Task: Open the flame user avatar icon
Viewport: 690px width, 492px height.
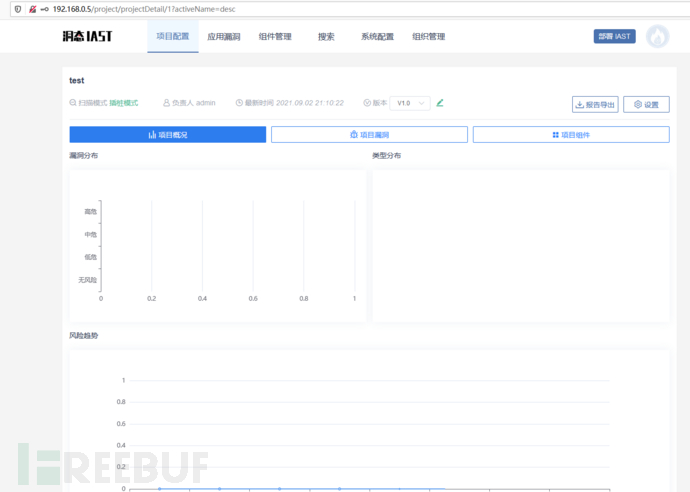Action: tap(657, 37)
